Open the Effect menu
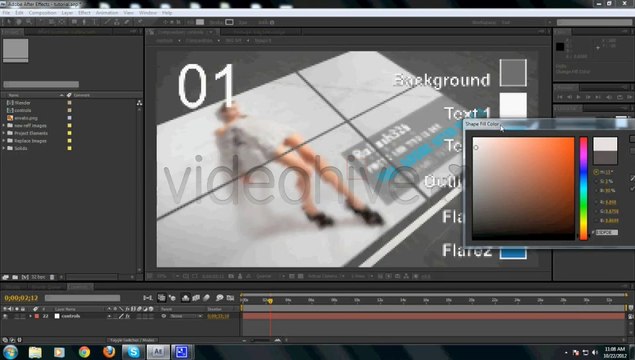Screen dimensions: 635x360 click(x=84, y=13)
